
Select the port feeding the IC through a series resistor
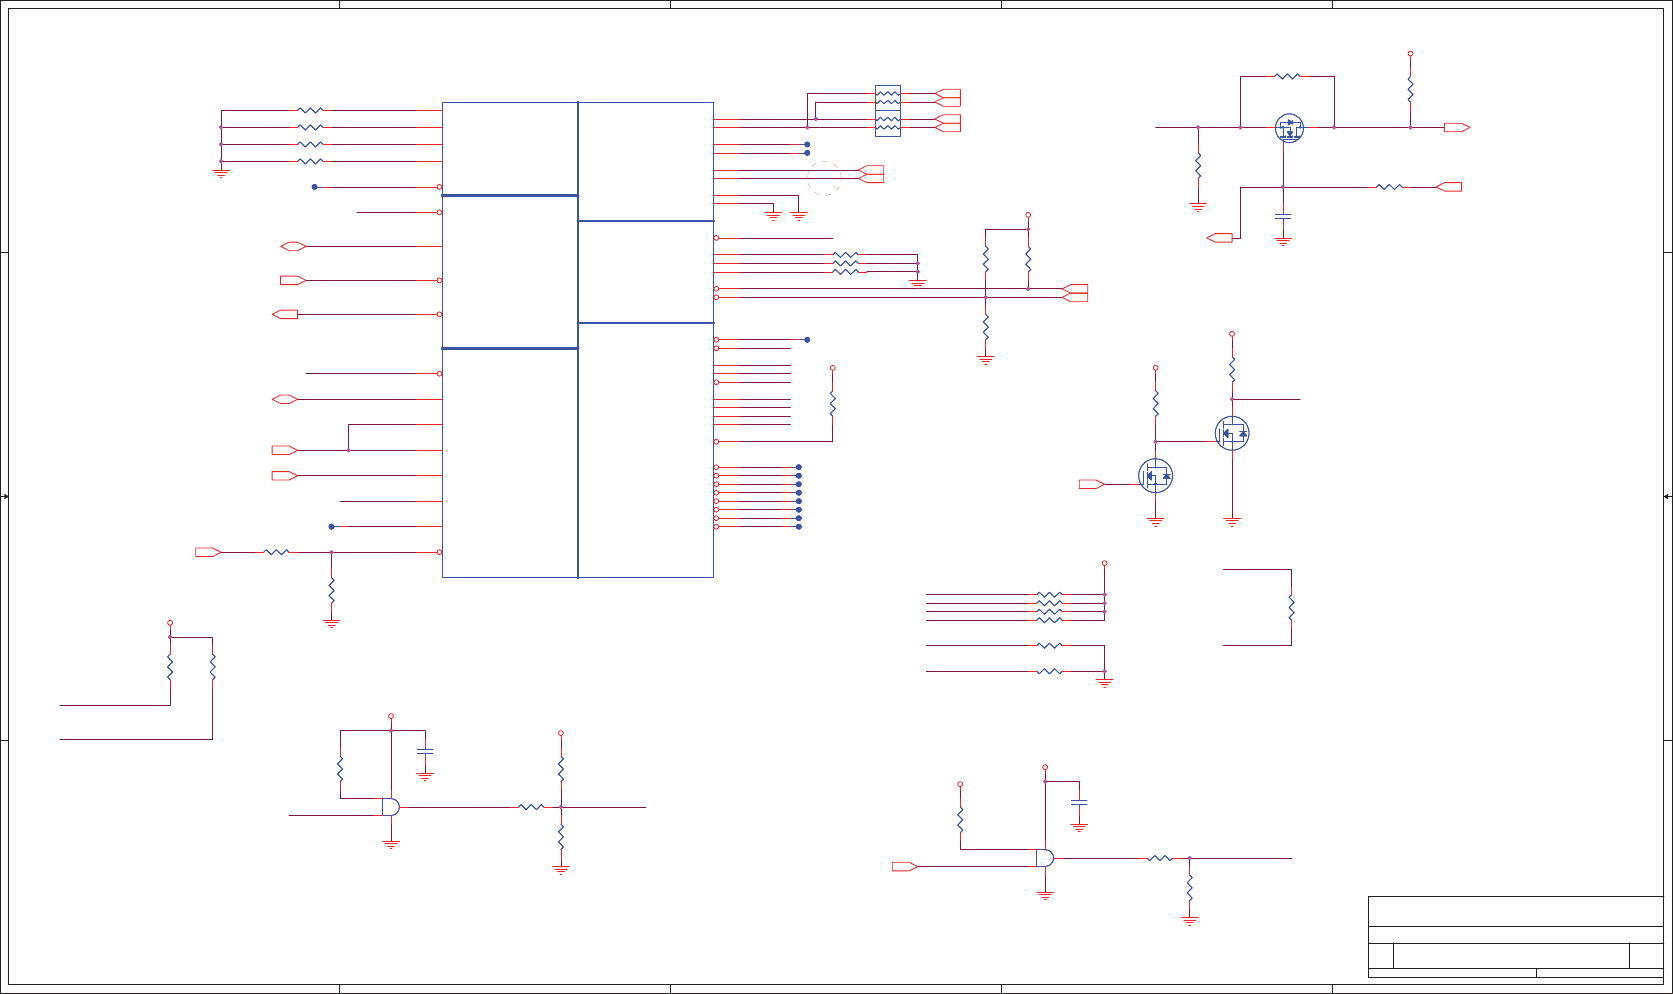(208, 552)
